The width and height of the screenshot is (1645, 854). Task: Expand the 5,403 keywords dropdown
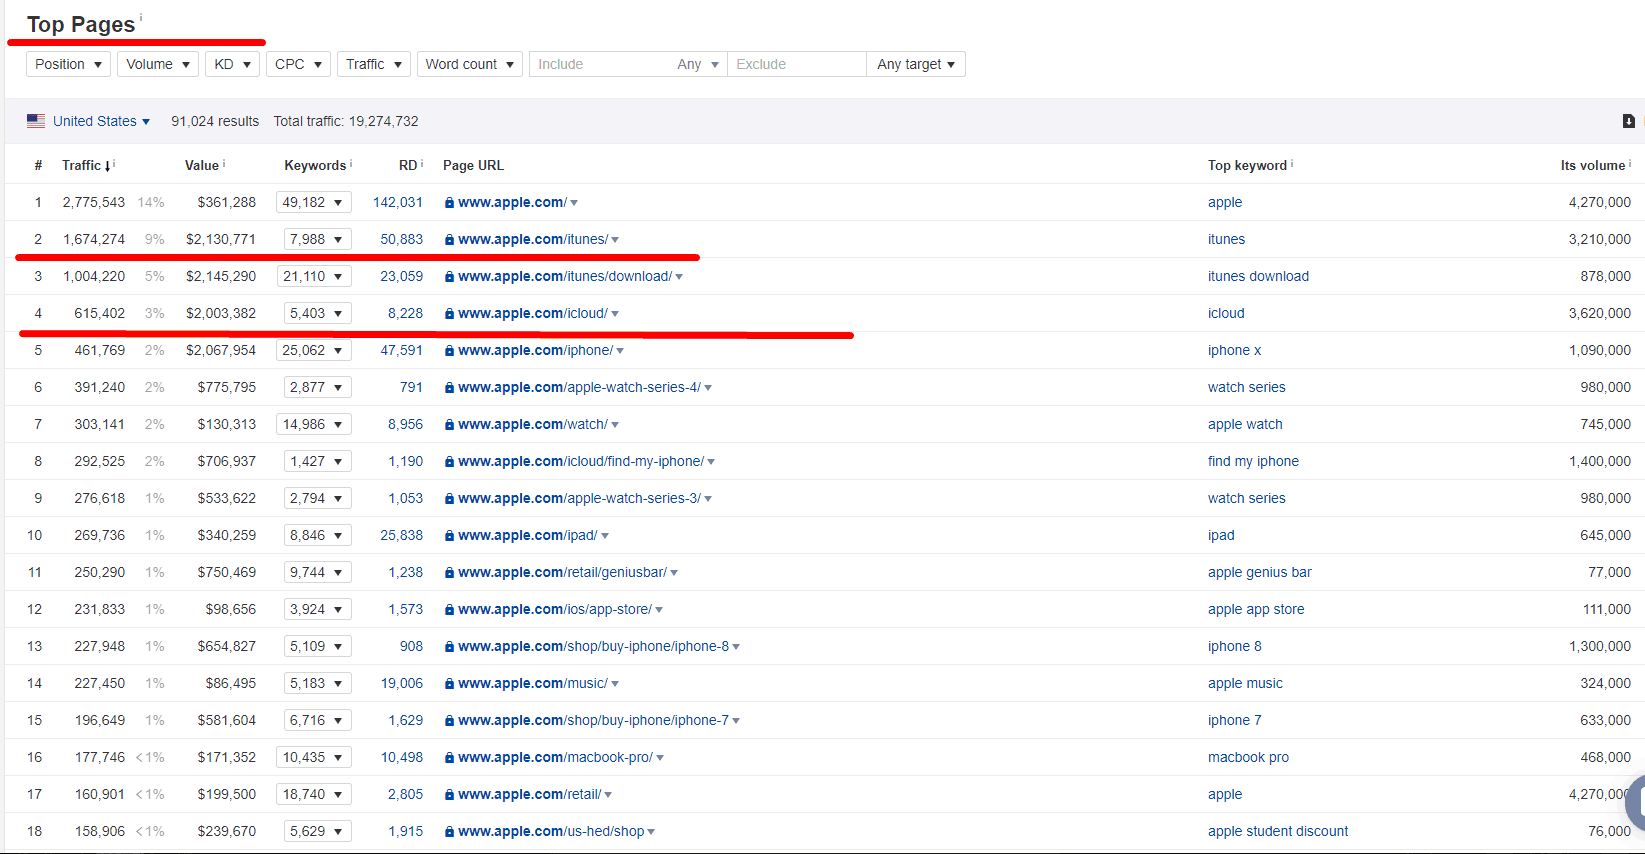pyautogui.click(x=317, y=313)
